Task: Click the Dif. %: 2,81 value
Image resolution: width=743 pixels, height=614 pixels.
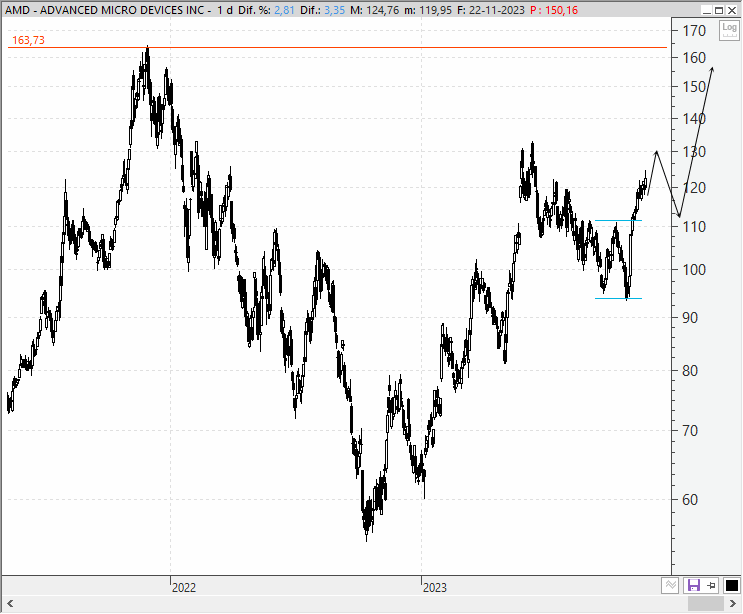Action: 266,10
